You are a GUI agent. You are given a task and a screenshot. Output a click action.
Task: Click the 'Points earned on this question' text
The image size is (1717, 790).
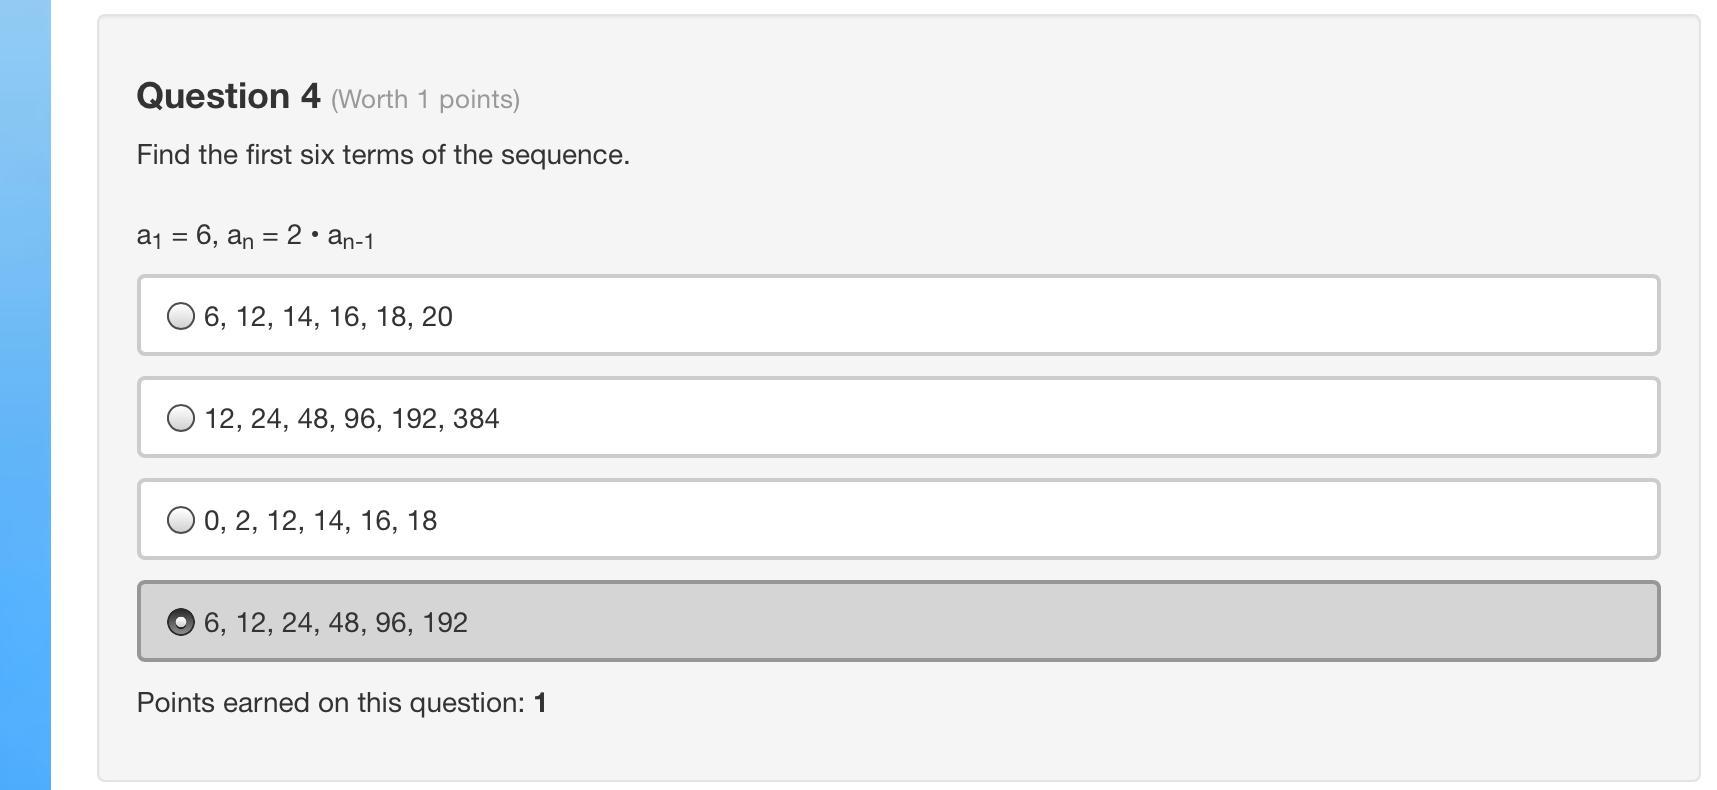tap(330, 703)
